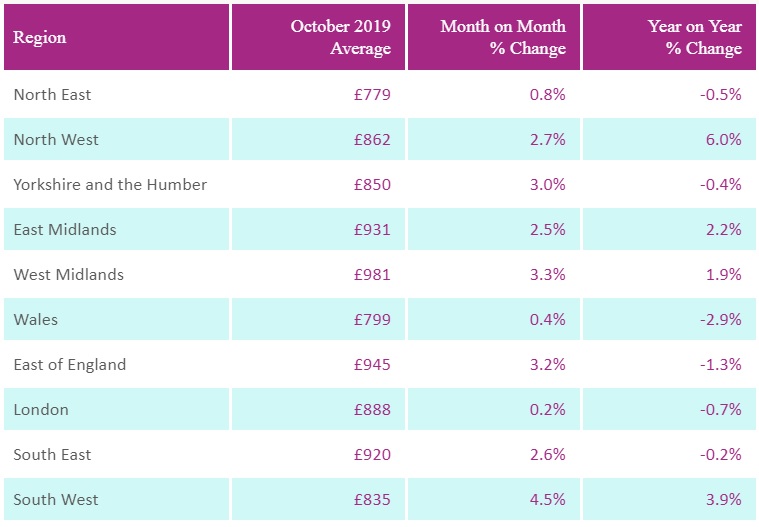Select the London region cell
Image resolution: width=759 pixels, height=527 pixels.
pos(40,410)
